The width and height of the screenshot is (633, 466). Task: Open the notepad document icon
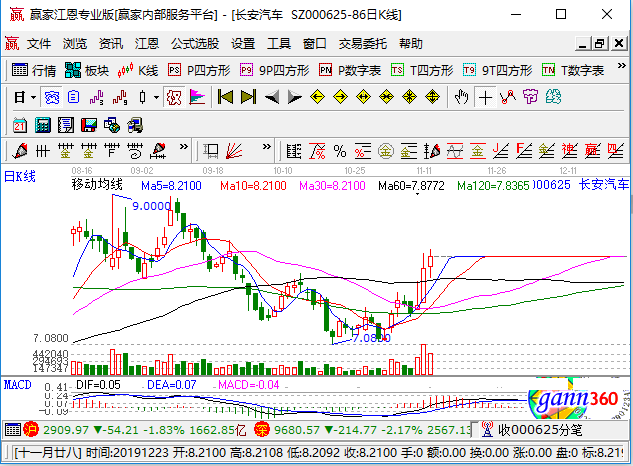(66, 126)
